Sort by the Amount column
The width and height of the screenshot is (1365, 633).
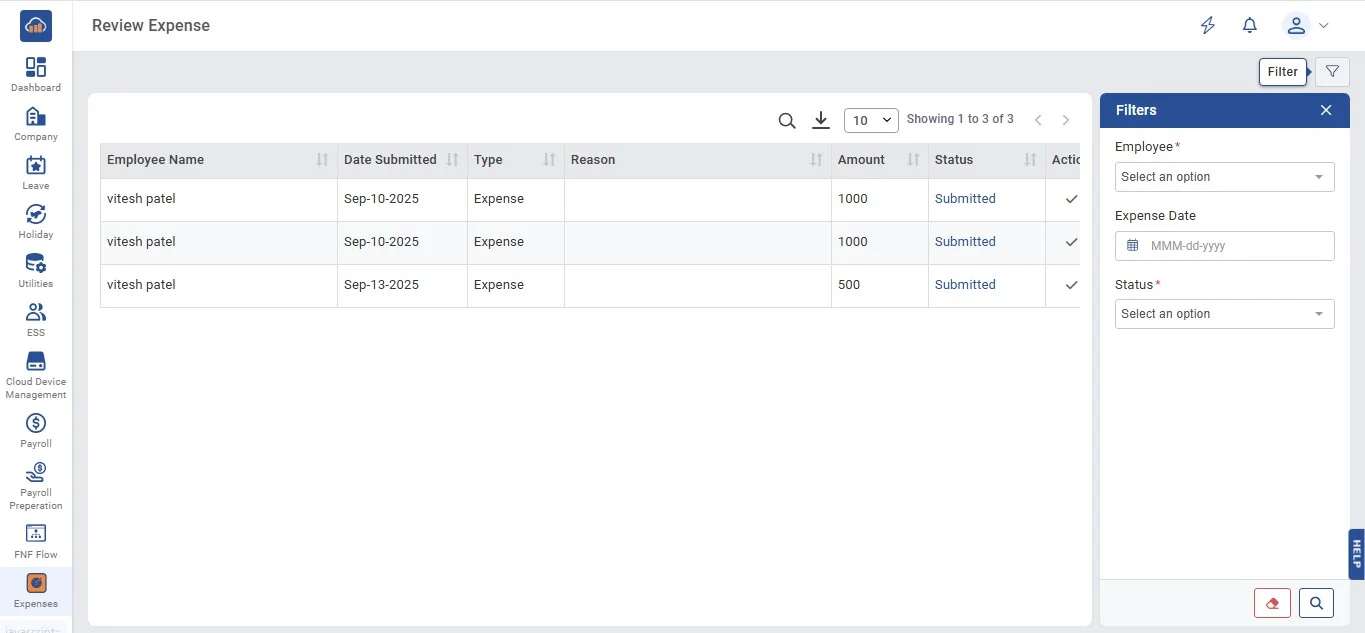point(913,160)
